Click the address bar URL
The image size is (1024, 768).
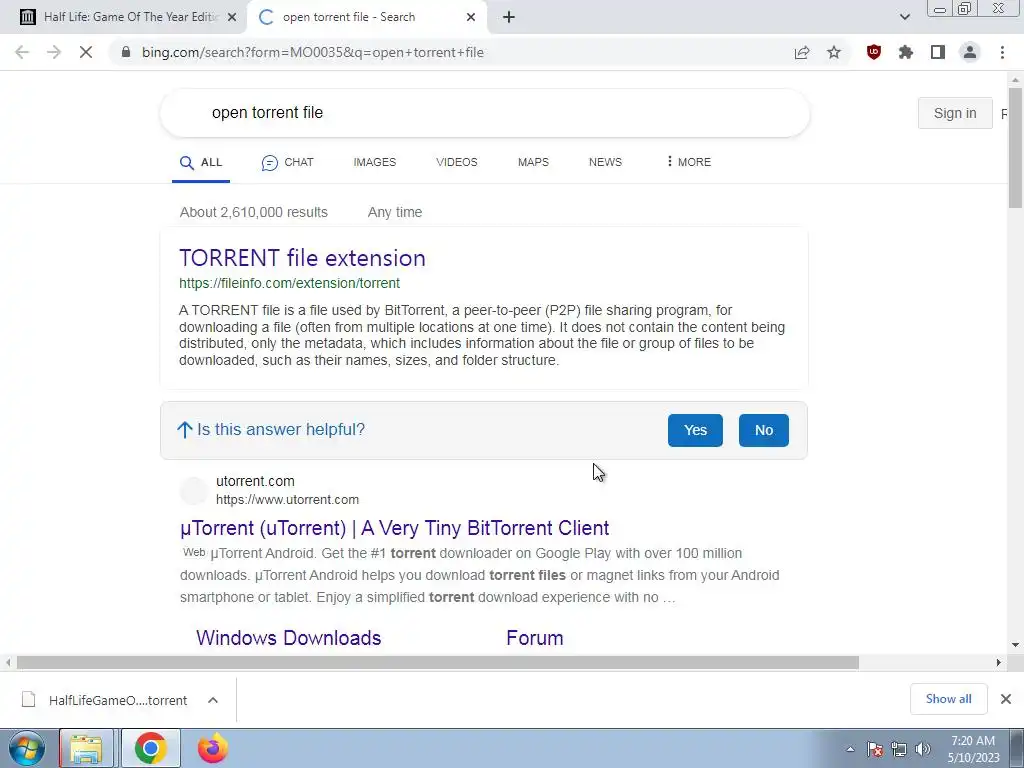tap(313, 52)
